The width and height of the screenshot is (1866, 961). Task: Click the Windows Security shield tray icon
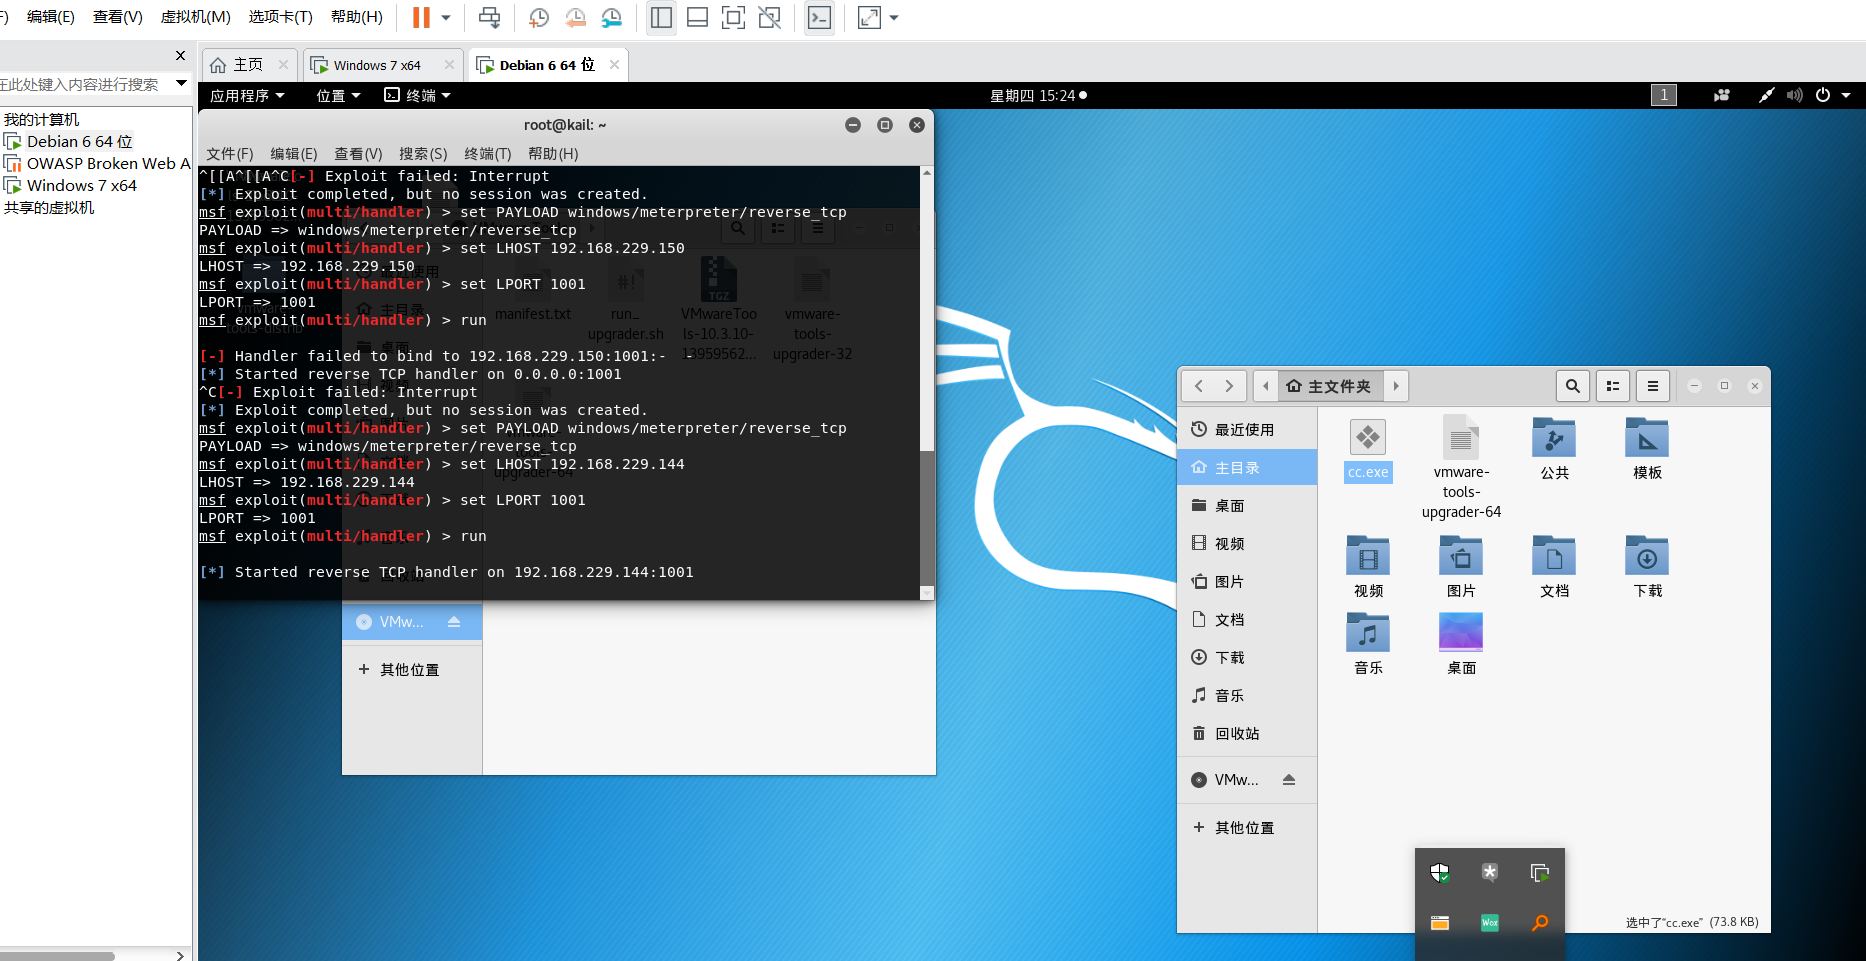pos(1439,873)
